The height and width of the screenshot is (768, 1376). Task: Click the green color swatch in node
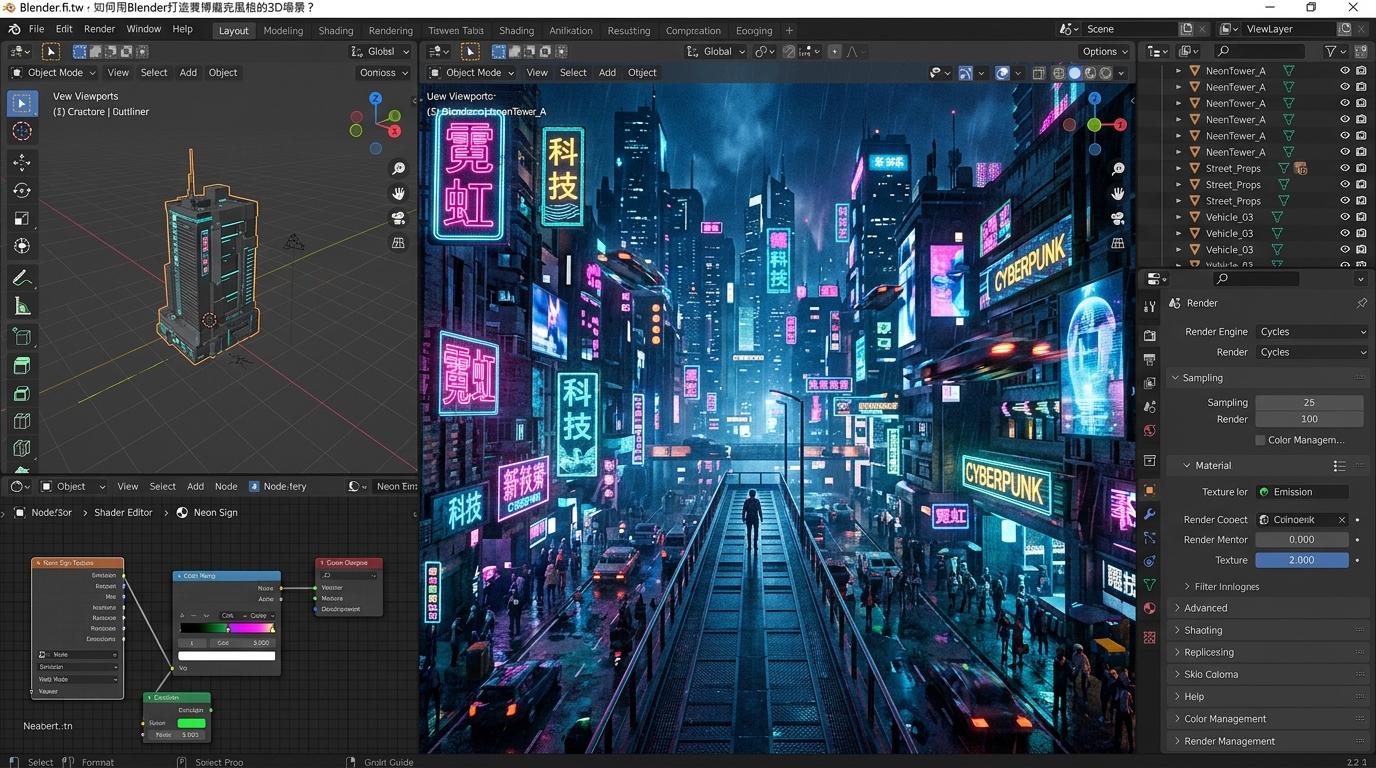(191, 723)
